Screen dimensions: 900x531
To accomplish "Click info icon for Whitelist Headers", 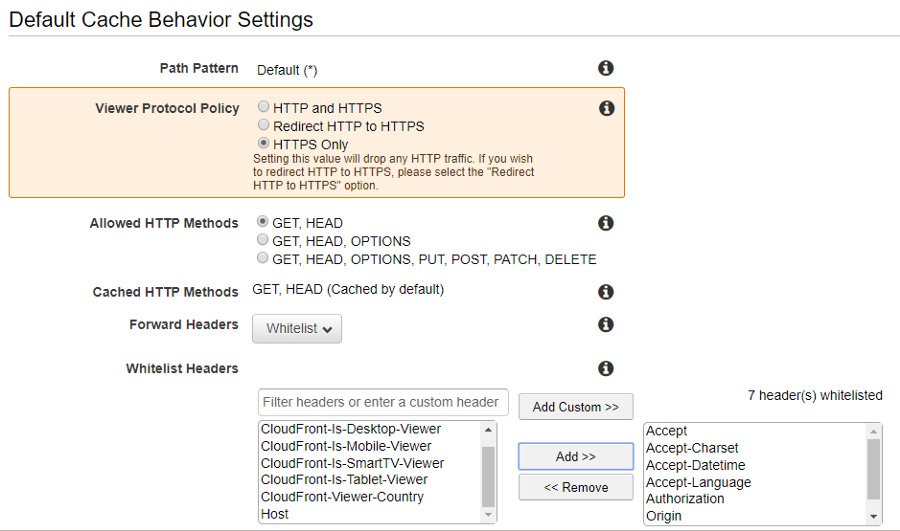I will tap(605, 368).
